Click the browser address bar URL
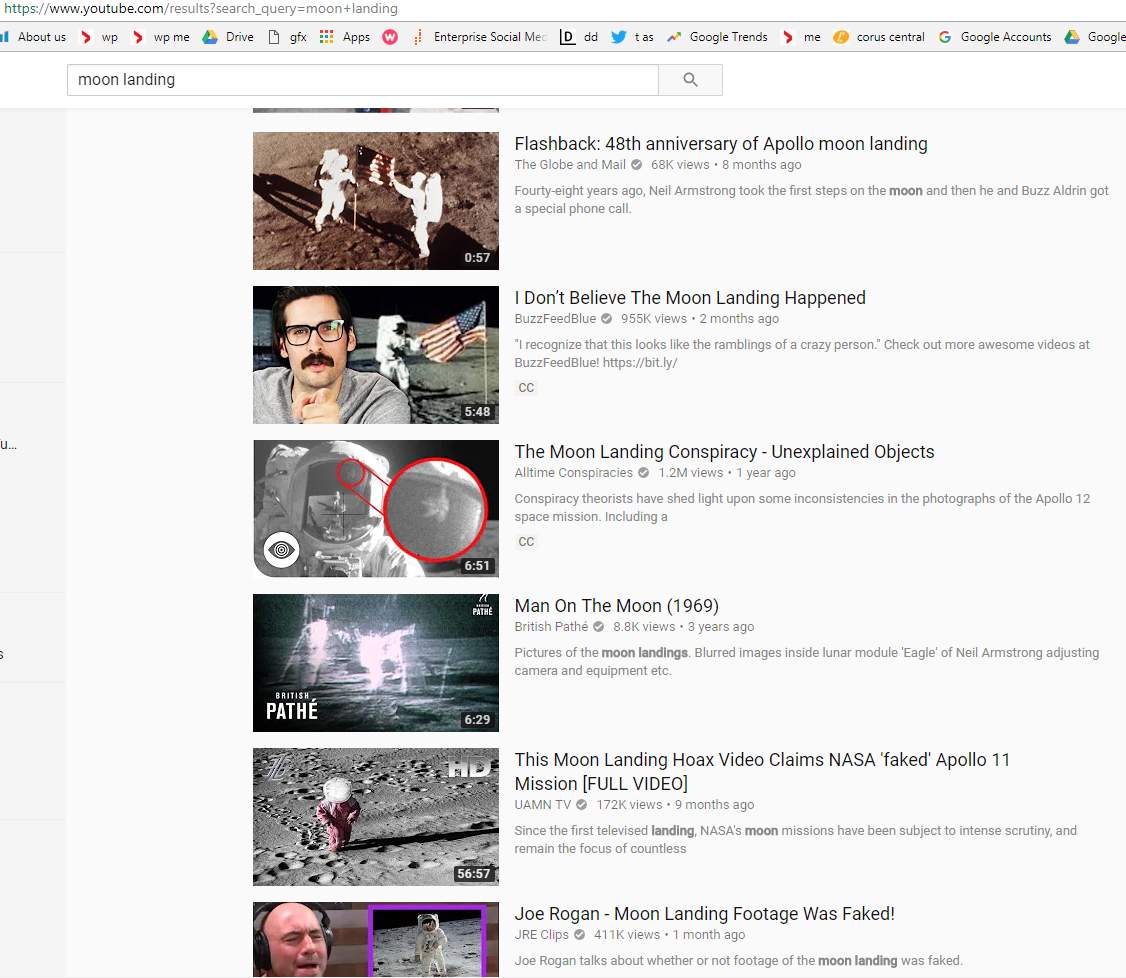The width and height of the screenshot is (1126, 978). pyautogui.click(x=201, y=9)
